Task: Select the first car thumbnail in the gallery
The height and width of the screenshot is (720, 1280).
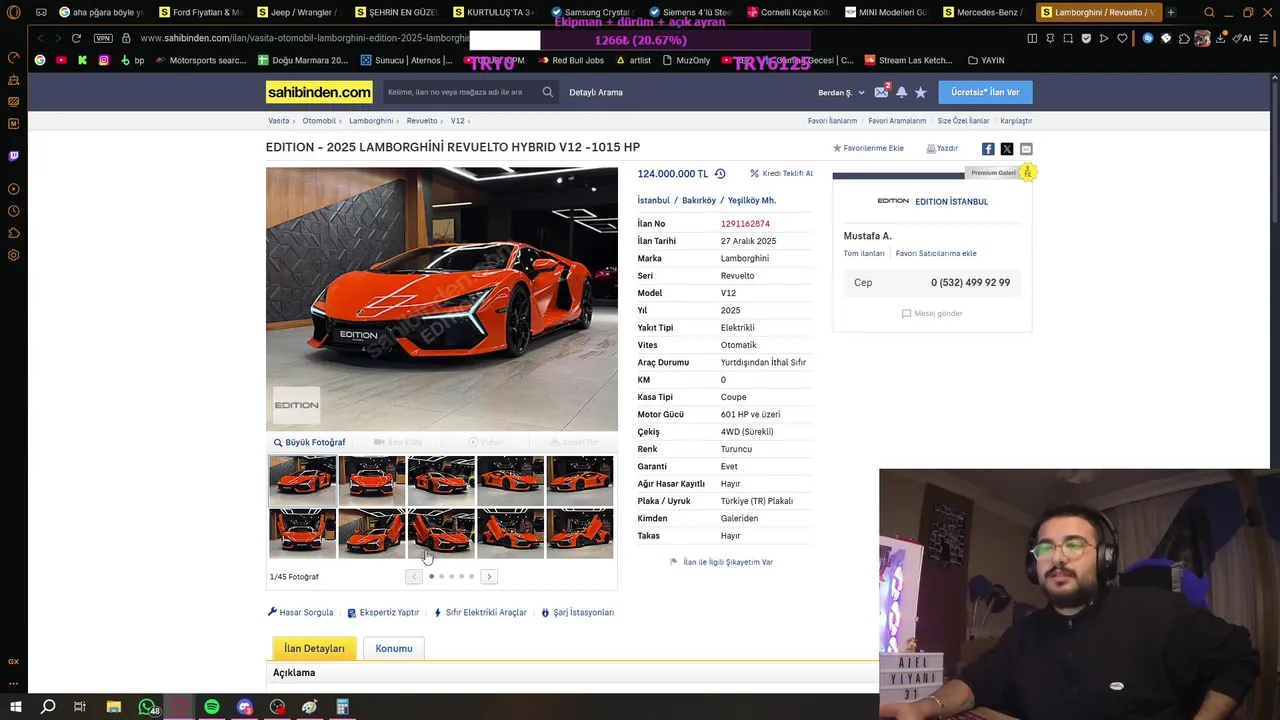Action: click(x=302, y=480)
